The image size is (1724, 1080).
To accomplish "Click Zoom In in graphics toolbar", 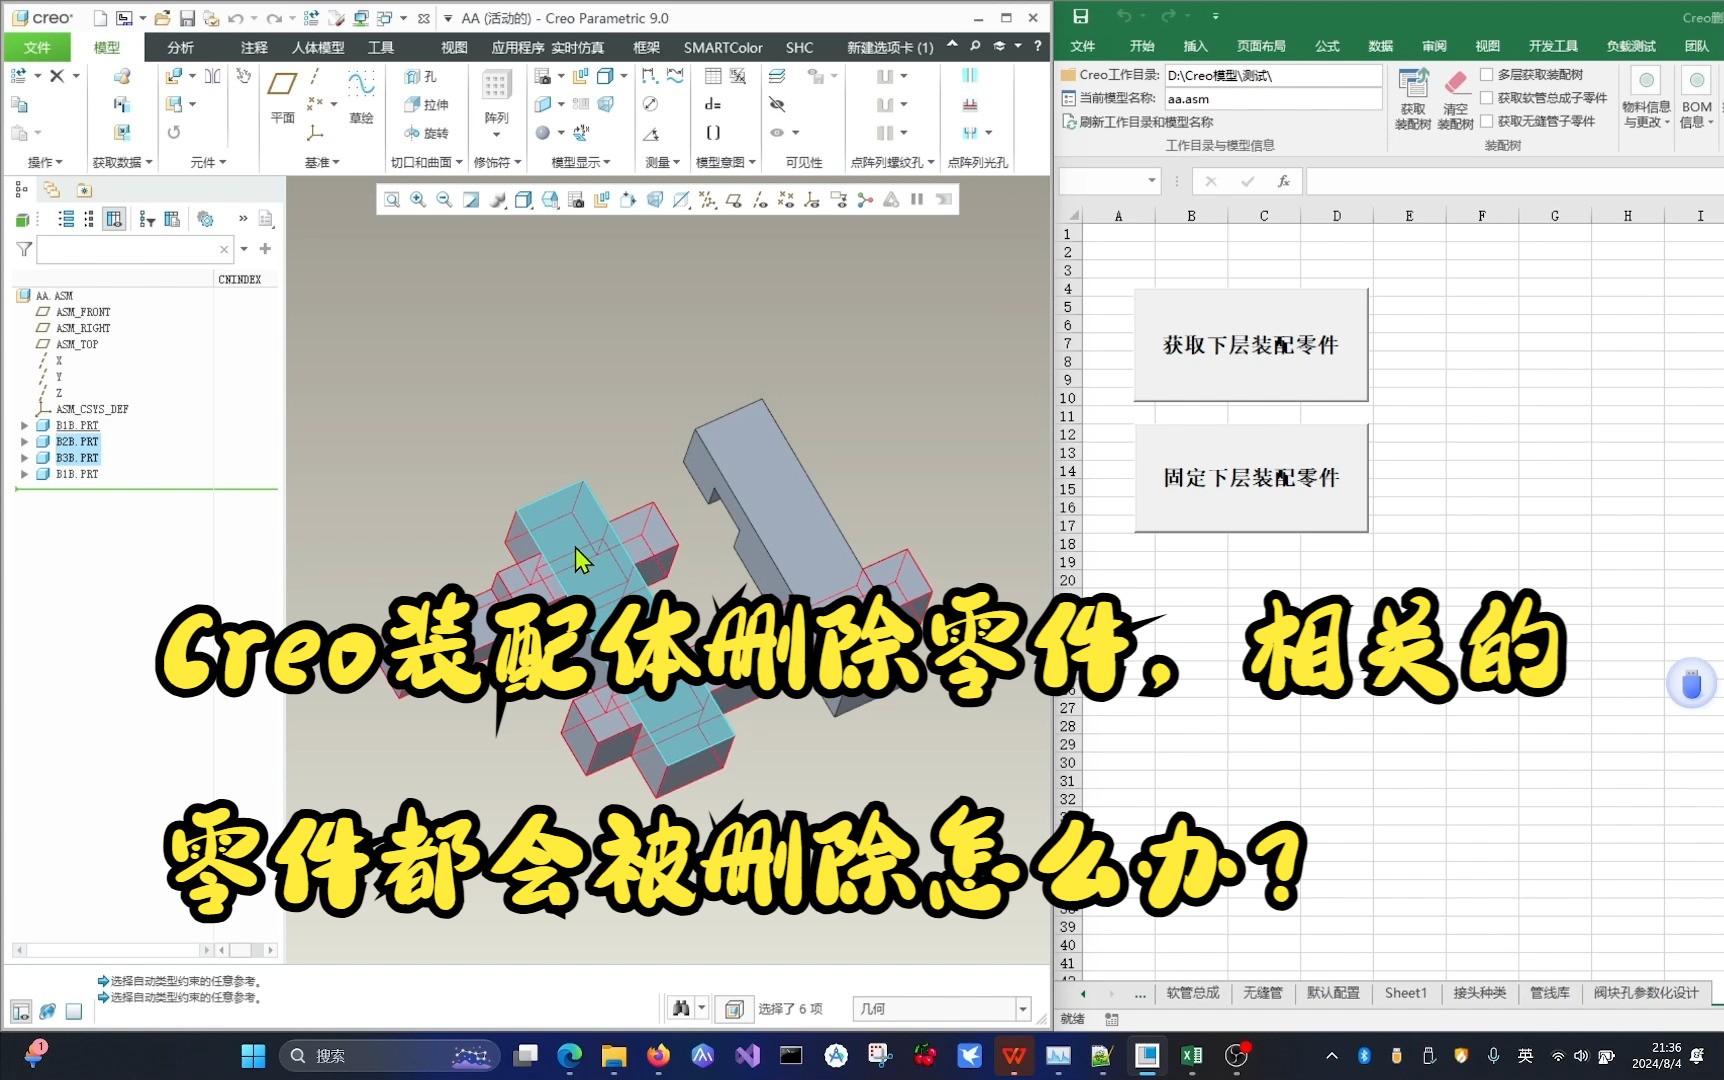I will (x=418, y=200).
